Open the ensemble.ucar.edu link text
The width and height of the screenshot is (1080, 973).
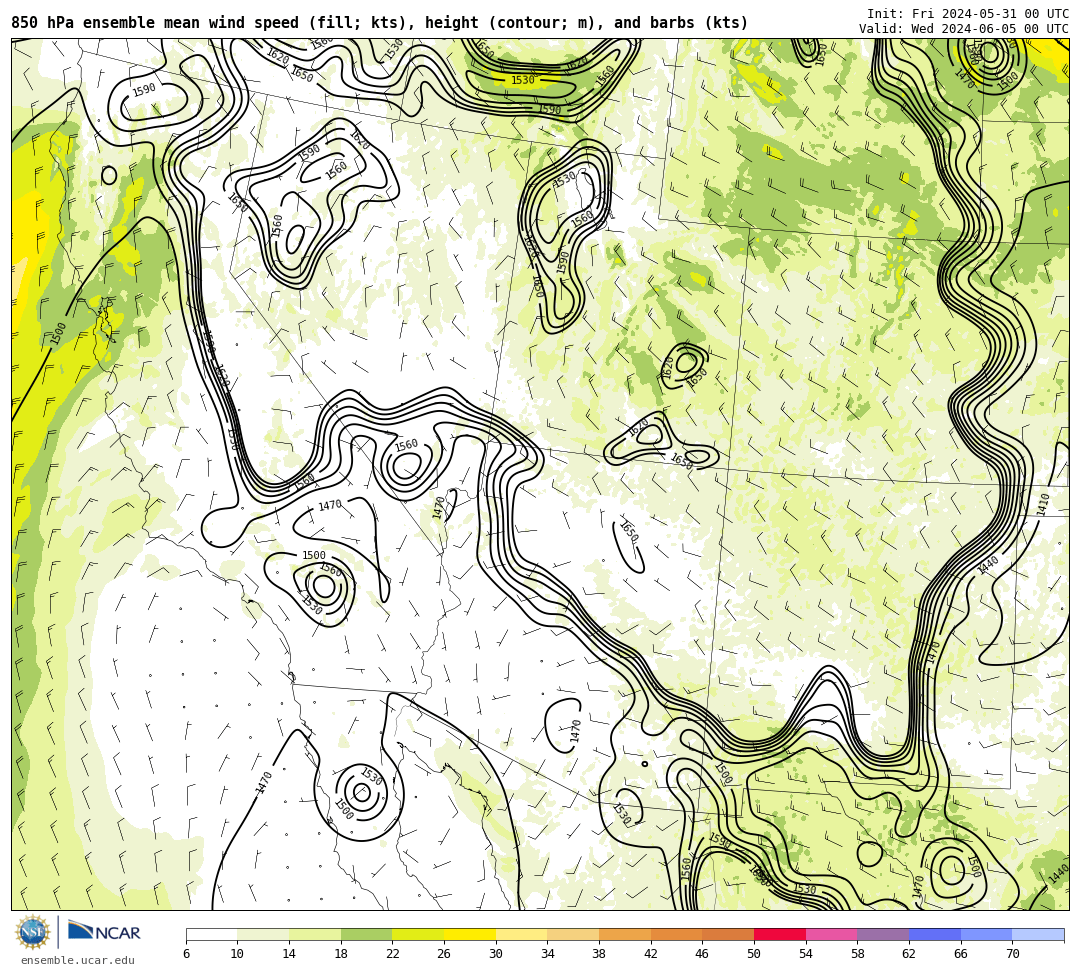click(x=78, y=960)
